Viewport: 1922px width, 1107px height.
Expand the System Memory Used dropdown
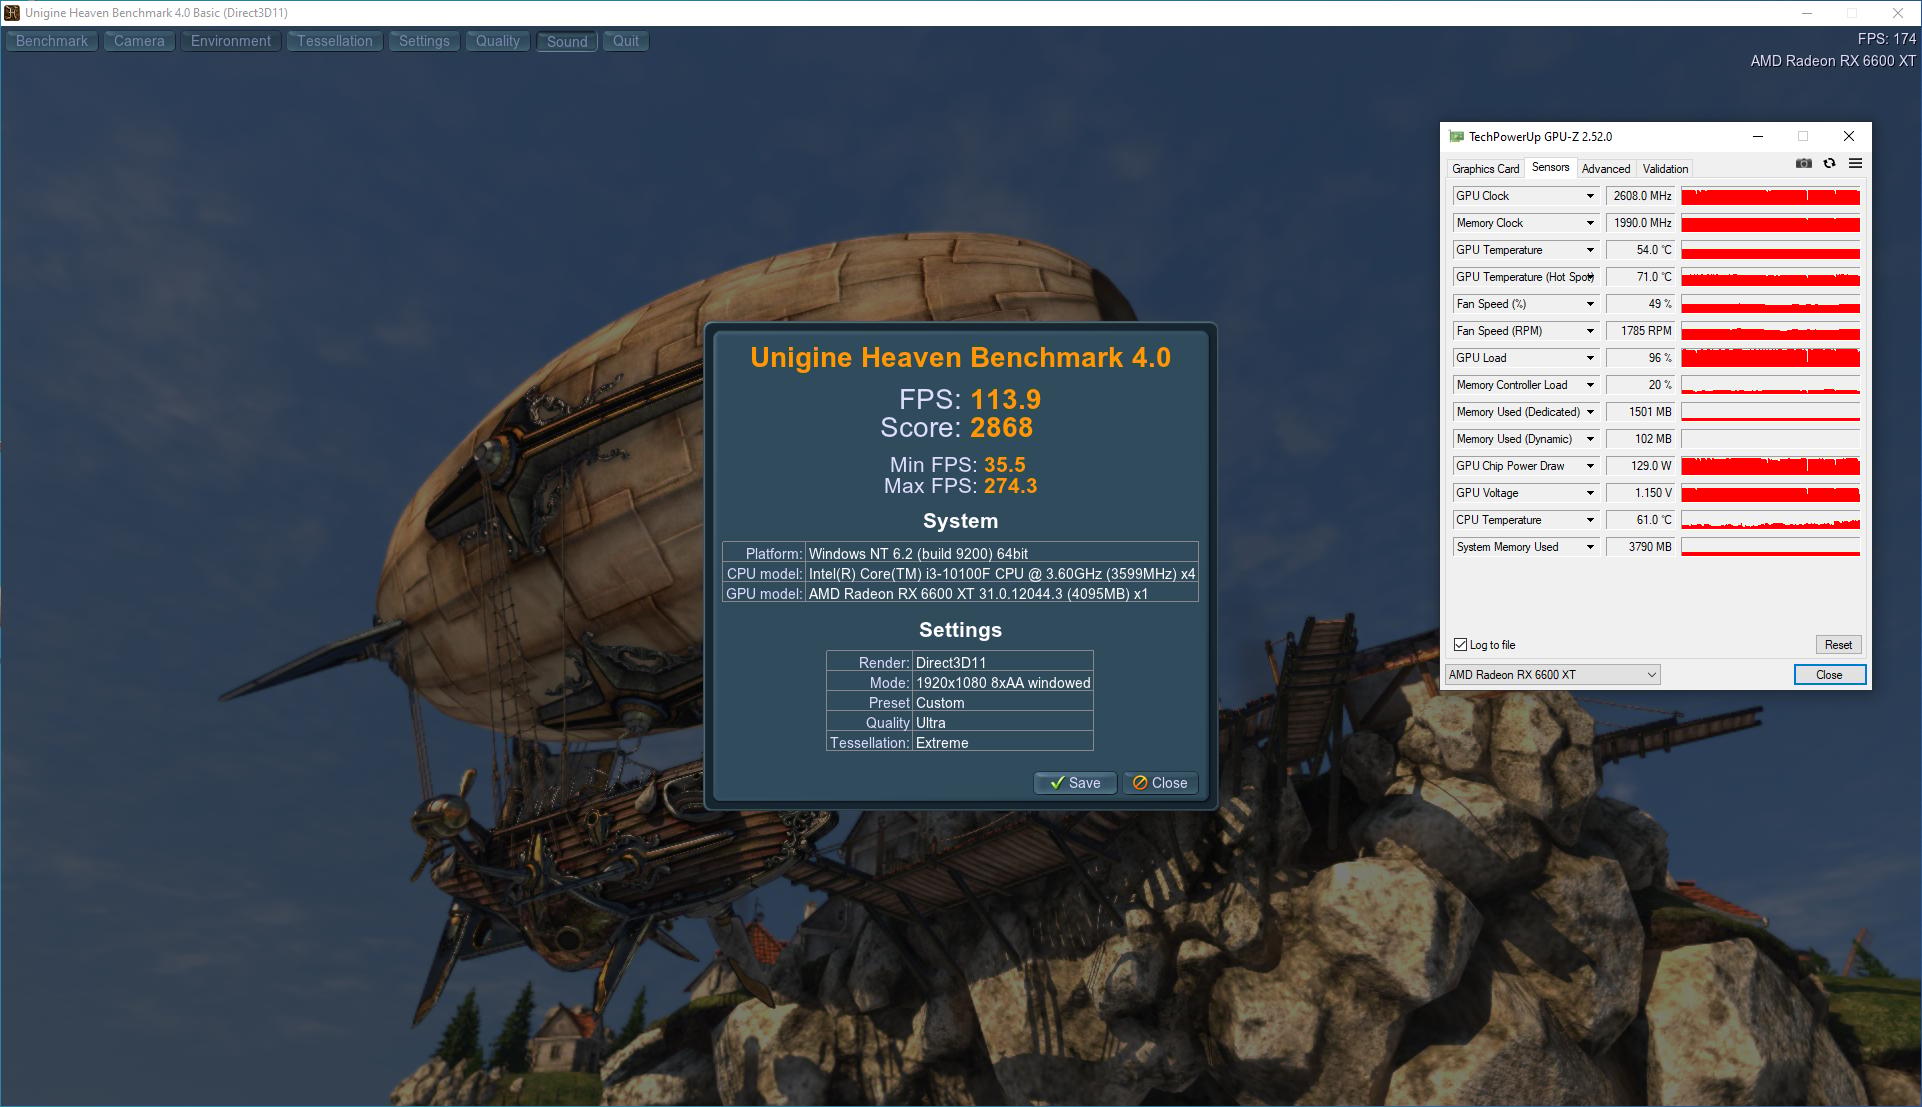point(1590,547)
